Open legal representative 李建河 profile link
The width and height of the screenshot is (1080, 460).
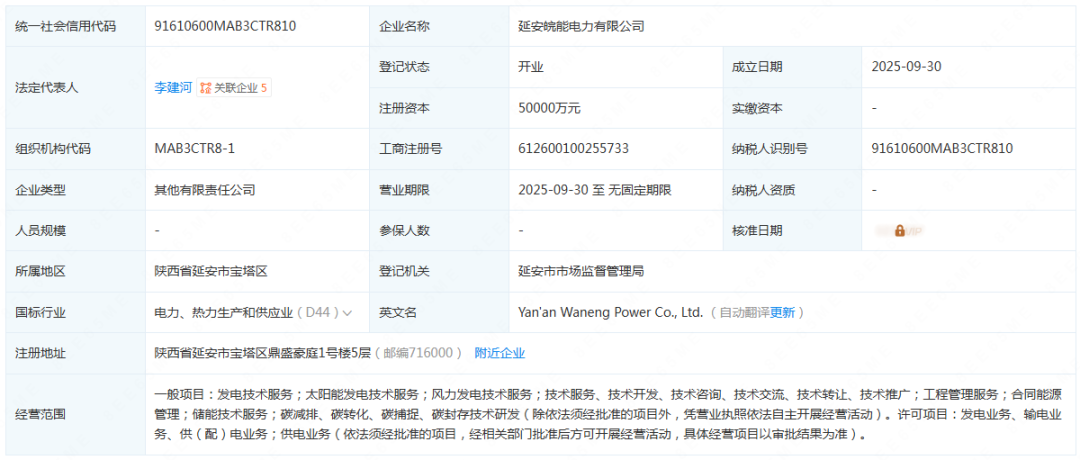pos(173,88)
